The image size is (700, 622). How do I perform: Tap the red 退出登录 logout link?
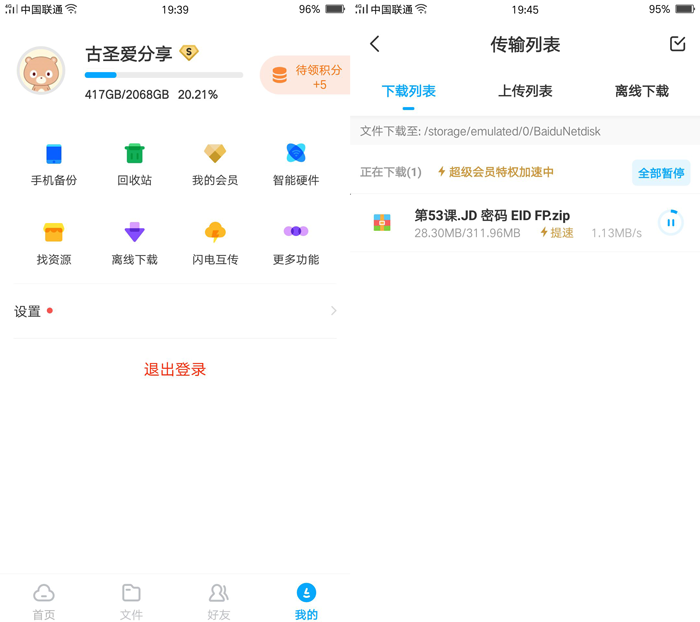click(x=175, y=369)
